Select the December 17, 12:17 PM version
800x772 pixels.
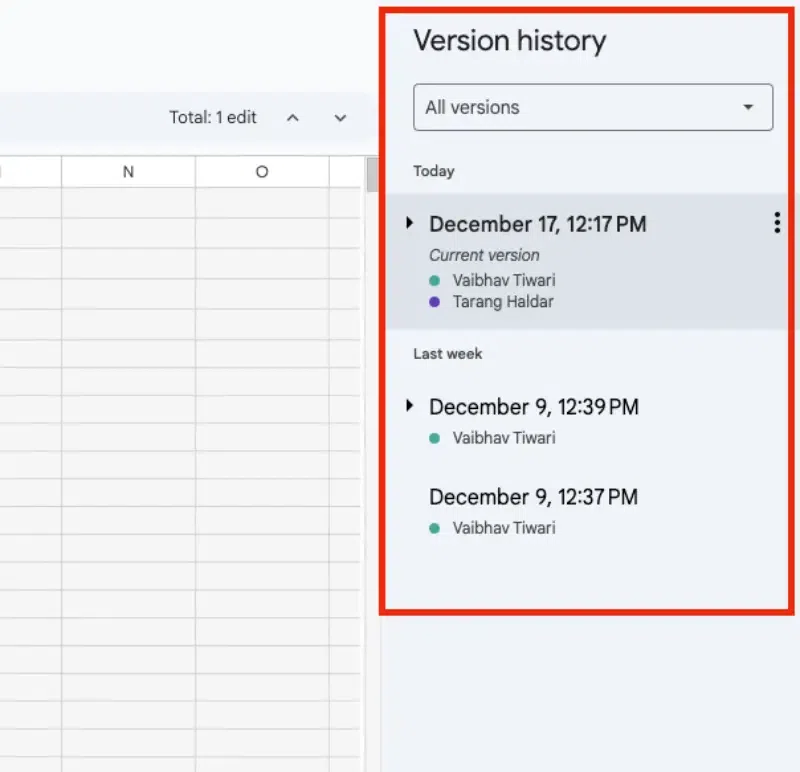[x=538, y=225]
